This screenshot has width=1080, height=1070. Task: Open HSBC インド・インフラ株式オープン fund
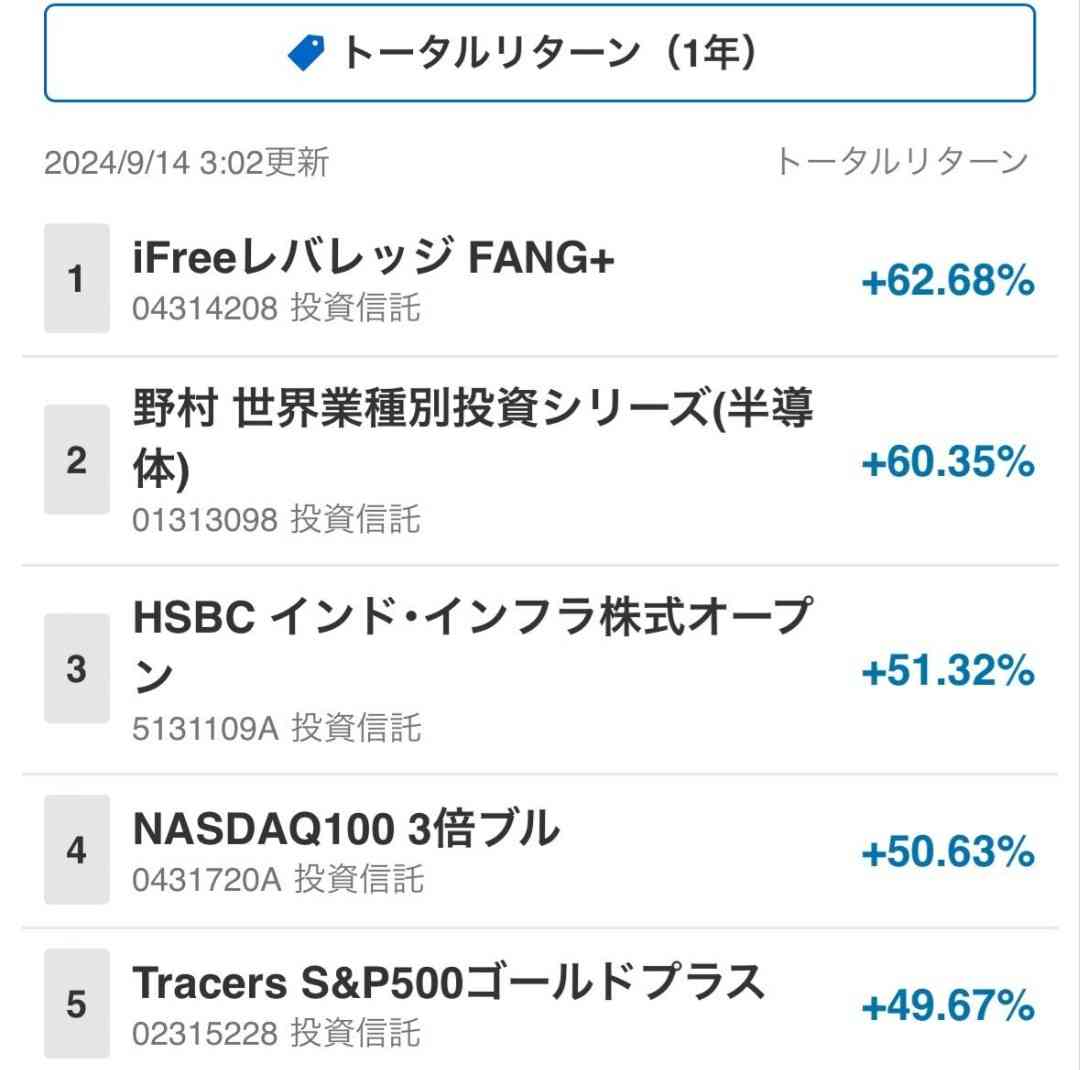pyautogui.click(x=472, y=646)
